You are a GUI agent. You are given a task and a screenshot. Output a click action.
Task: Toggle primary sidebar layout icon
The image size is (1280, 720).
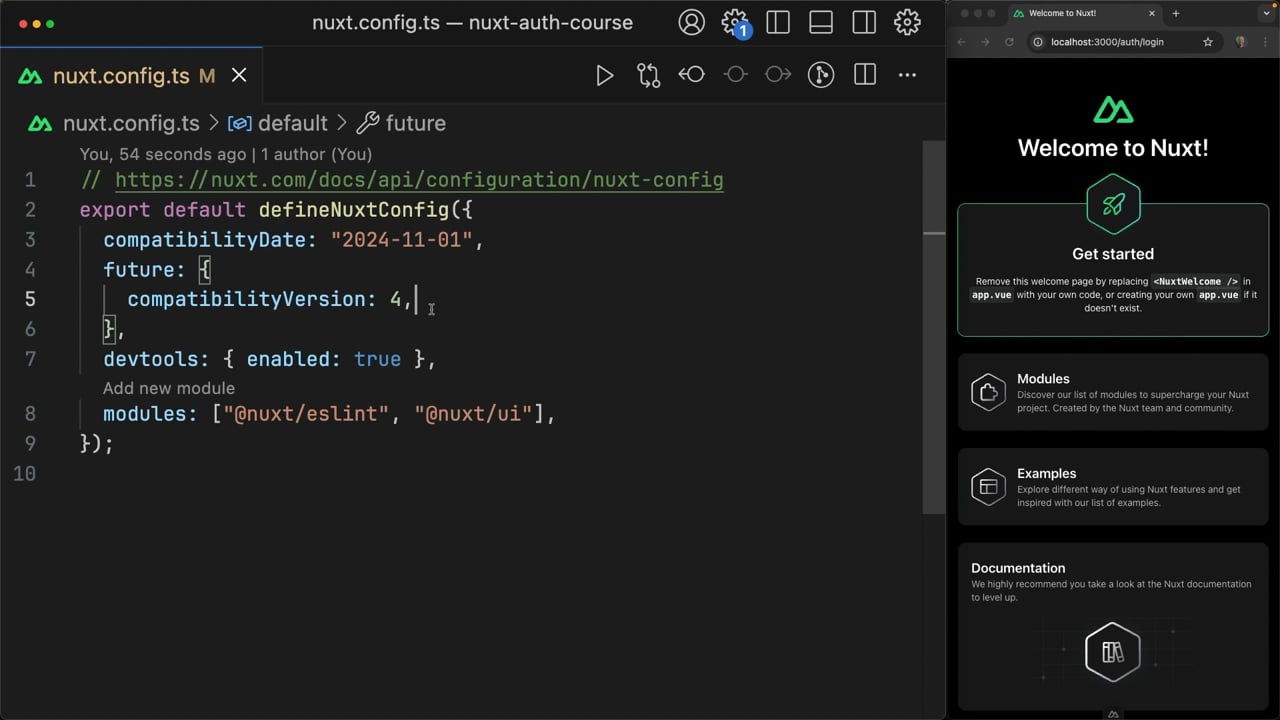778,22
